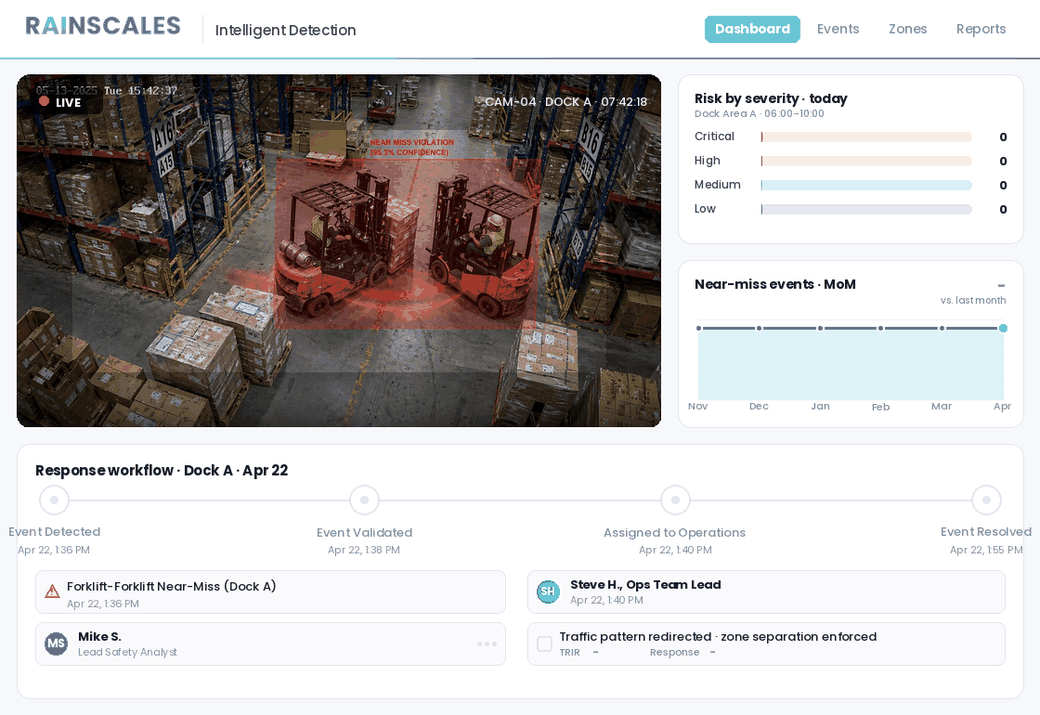Screen dimensions: 1040x715
Task: Open the Forklift-Forklift Near-Miss event card
Action: (270, 592)
